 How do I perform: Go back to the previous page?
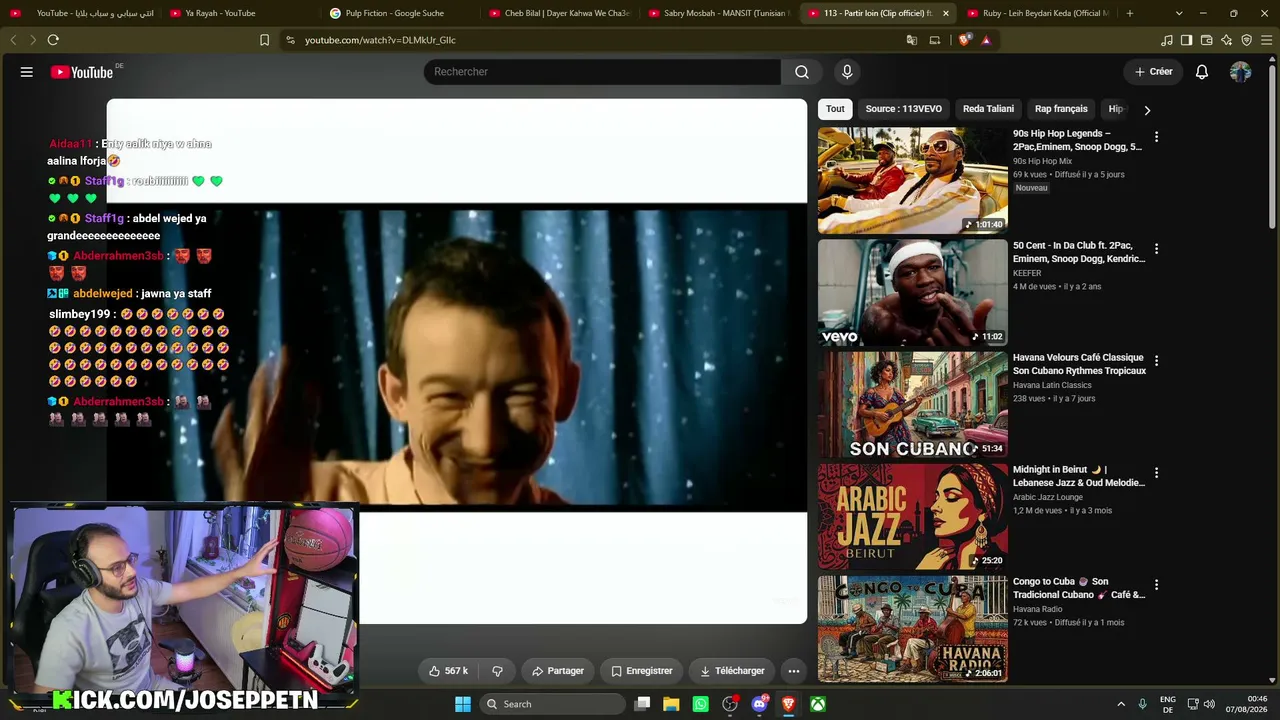click(x=13, y=40)
